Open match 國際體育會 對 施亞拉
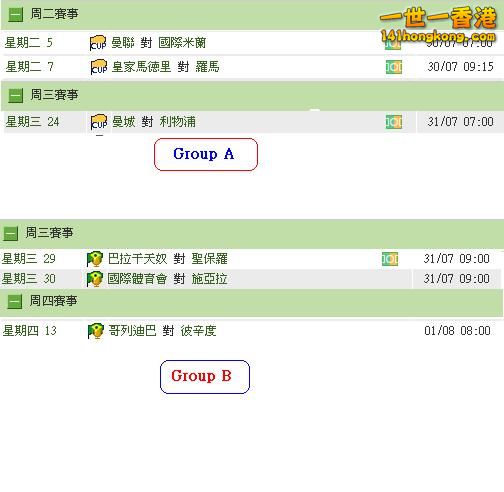Image resolution: width=504 pixels, height=492 pixels. 167,279
